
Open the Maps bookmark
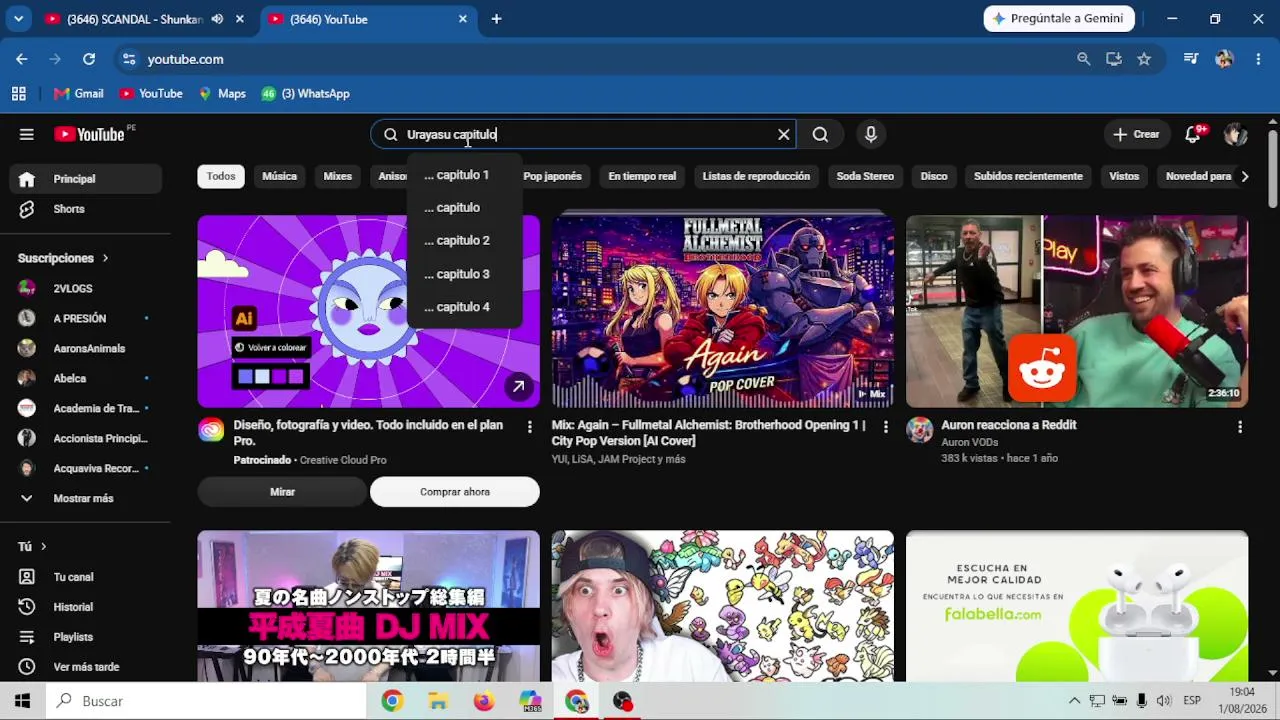222,93
